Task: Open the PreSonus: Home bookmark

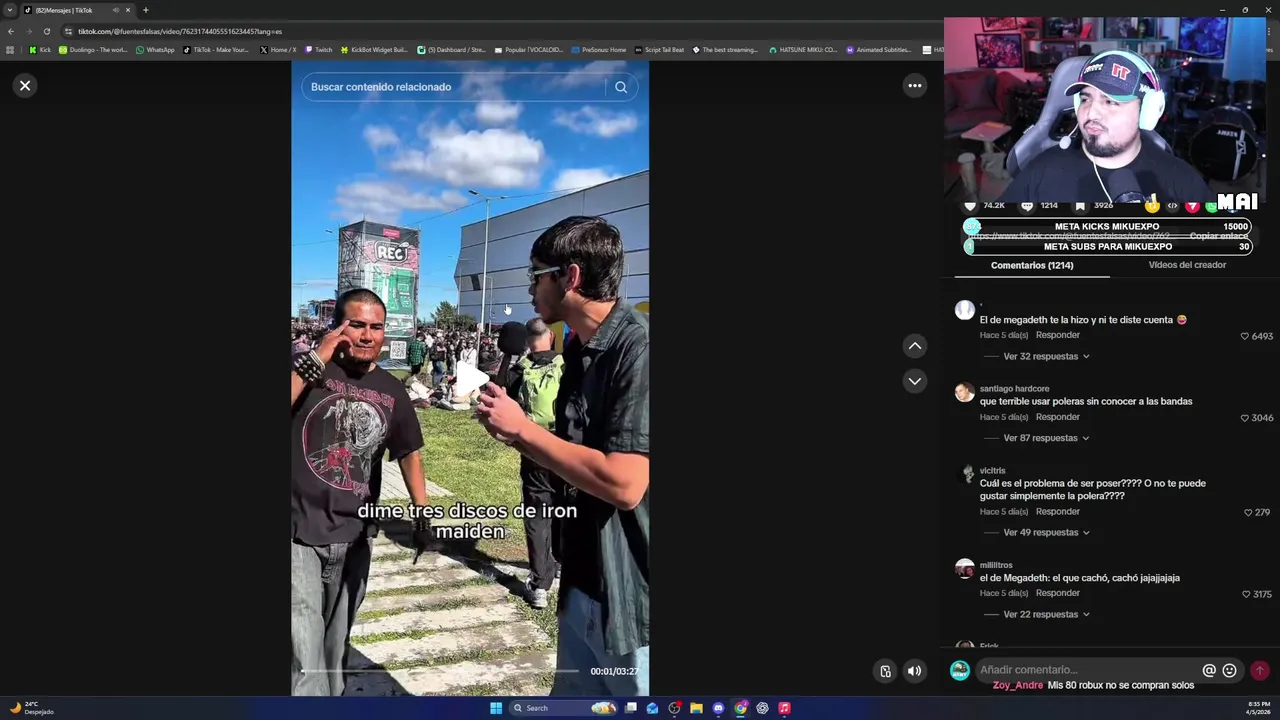Action: 599,50
